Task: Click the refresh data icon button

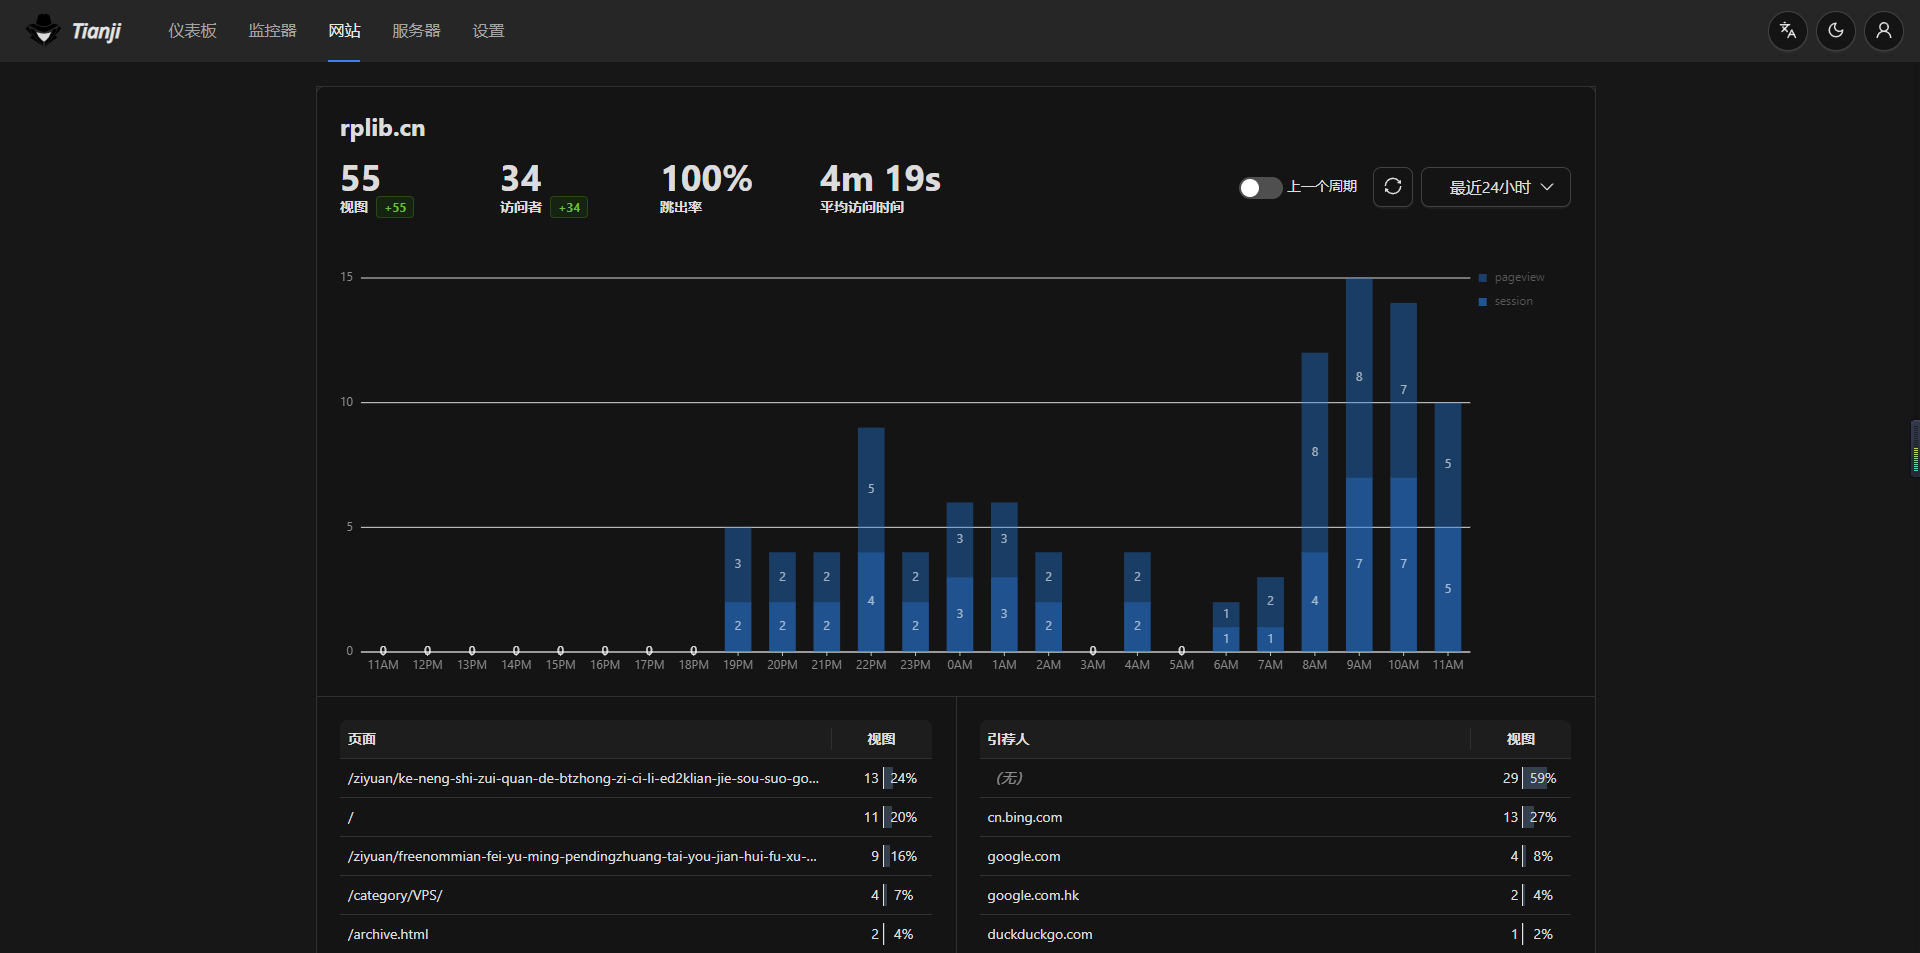Action: click(x=1392, y=187)
